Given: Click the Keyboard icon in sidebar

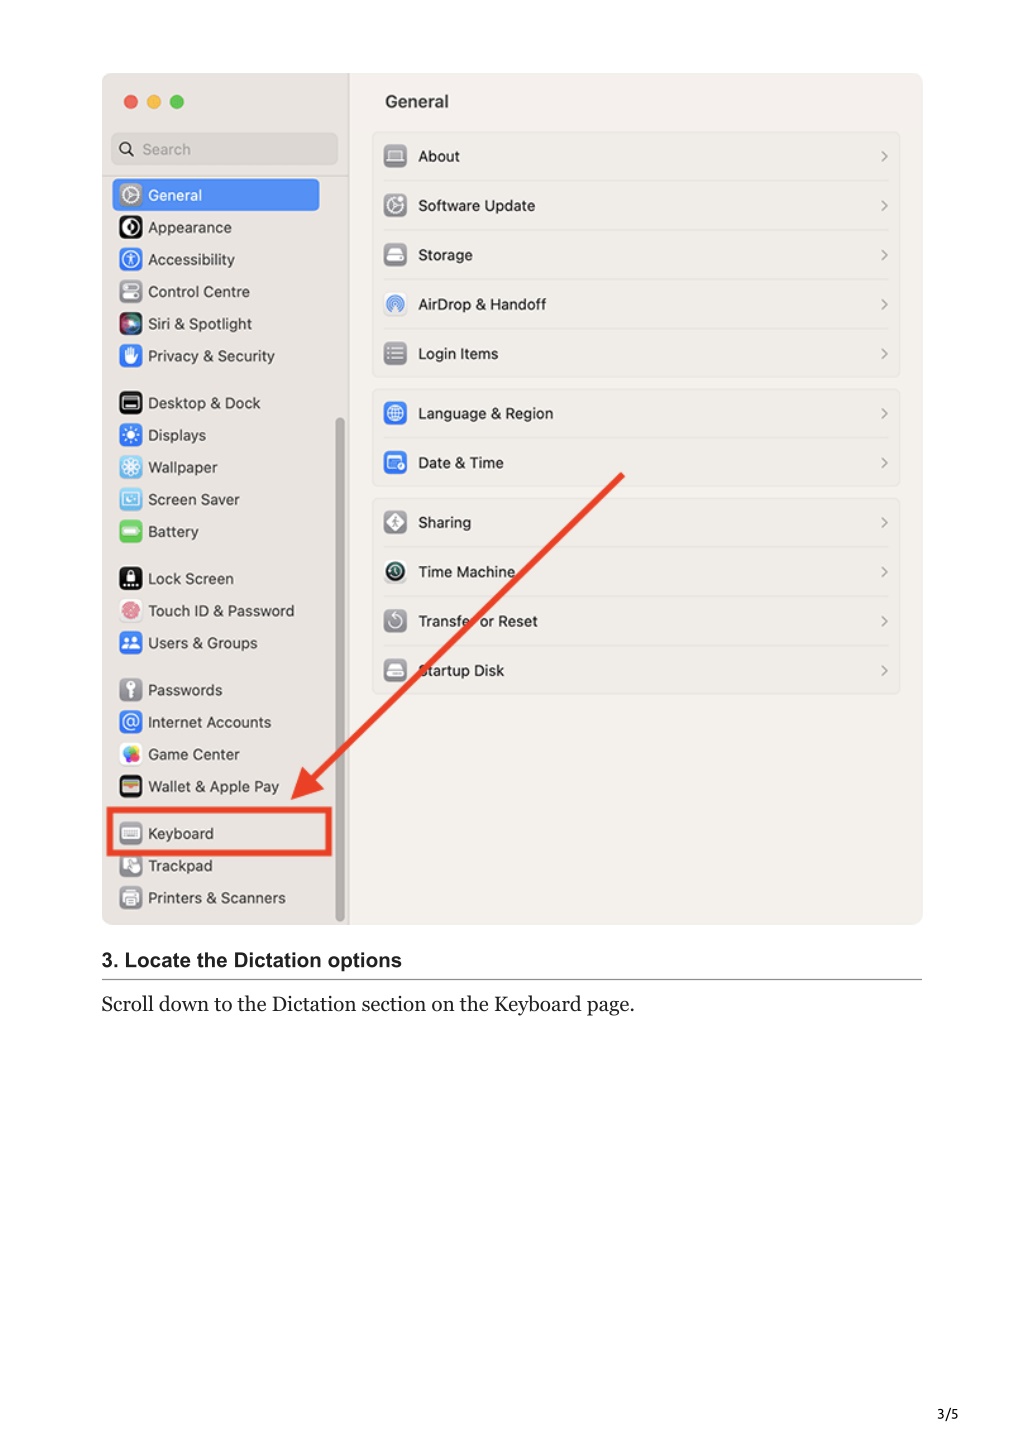Looking at the screenshot, I should pos(131,833).
